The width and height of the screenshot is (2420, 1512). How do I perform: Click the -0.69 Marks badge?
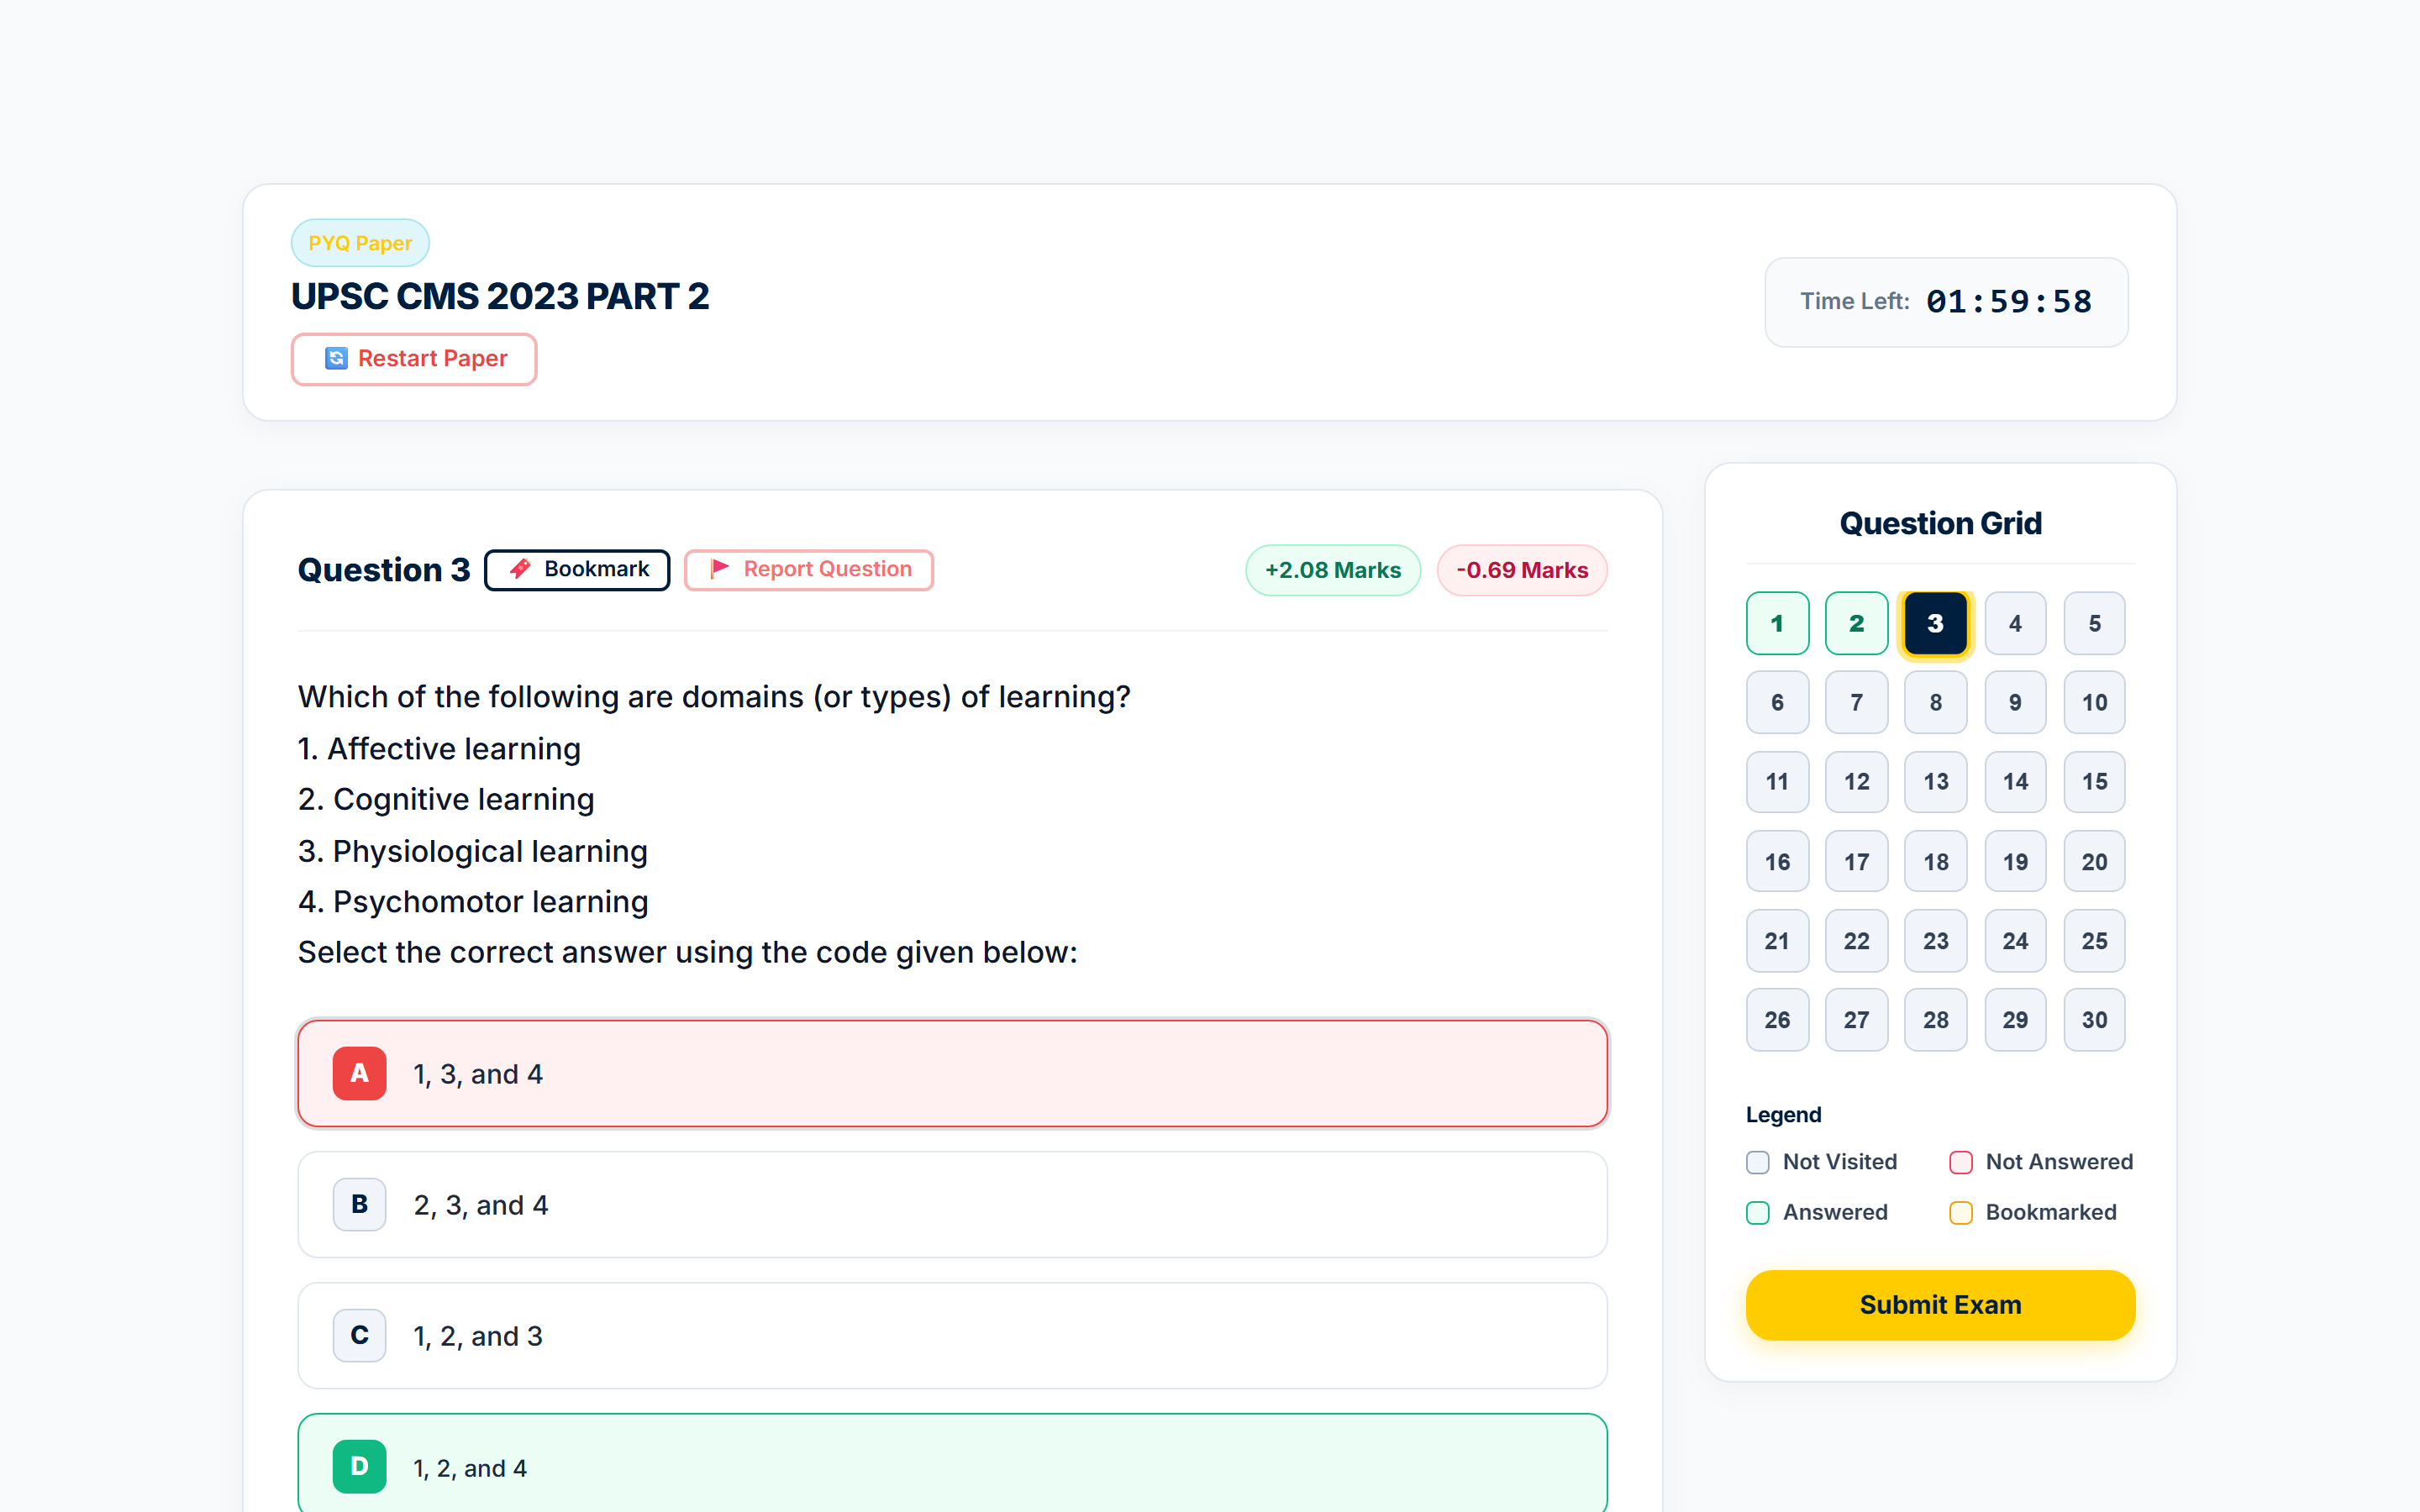[1522, 570]
